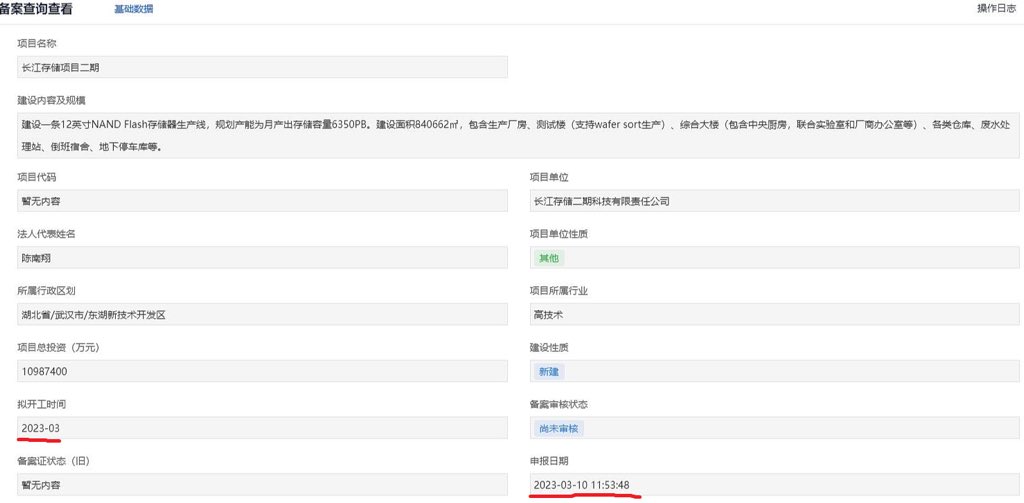
Task: Click the 项目名称 field with 长江存储项目二期
Action: pyautogui.click(x=263, y=67)
